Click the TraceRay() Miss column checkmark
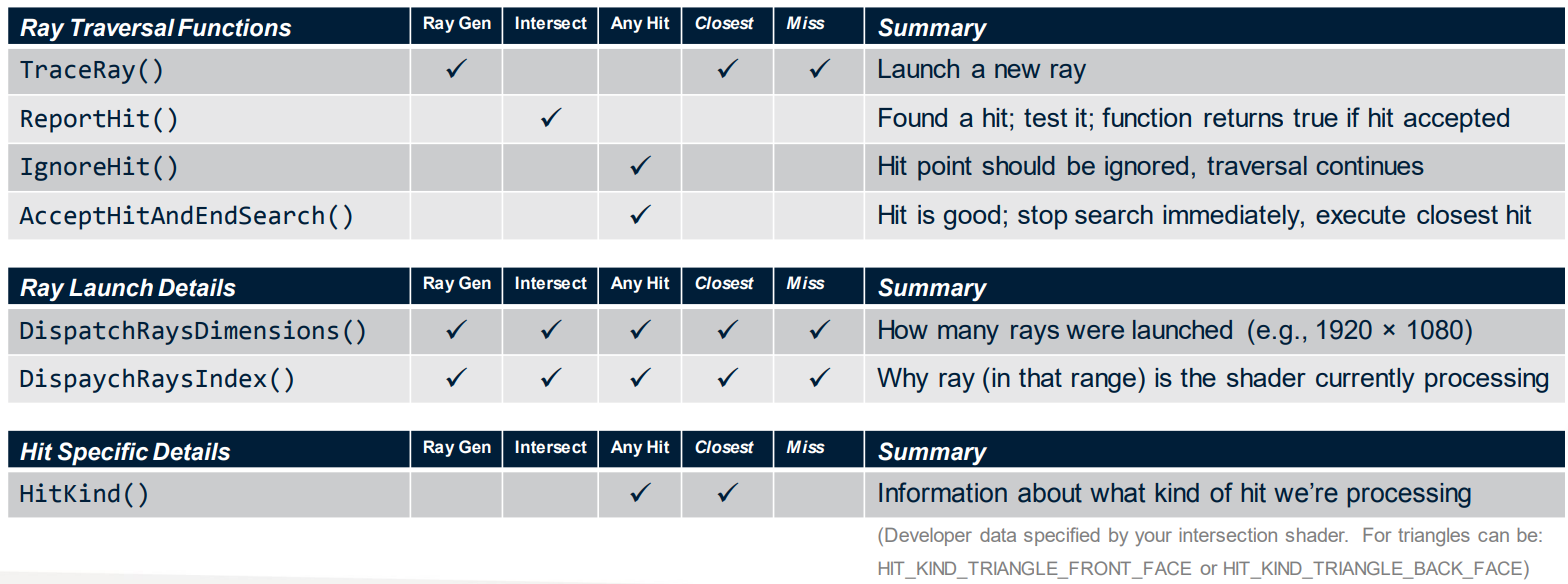 (819, 70)
